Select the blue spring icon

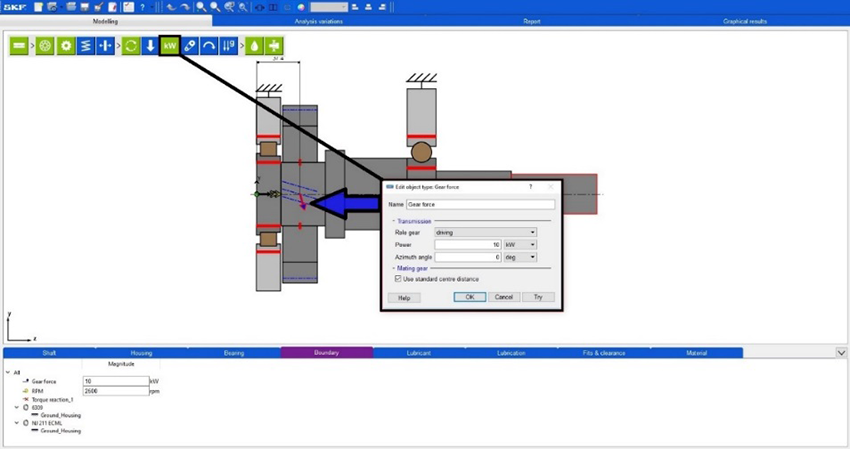pyautogui.click(x=86, y=46)
